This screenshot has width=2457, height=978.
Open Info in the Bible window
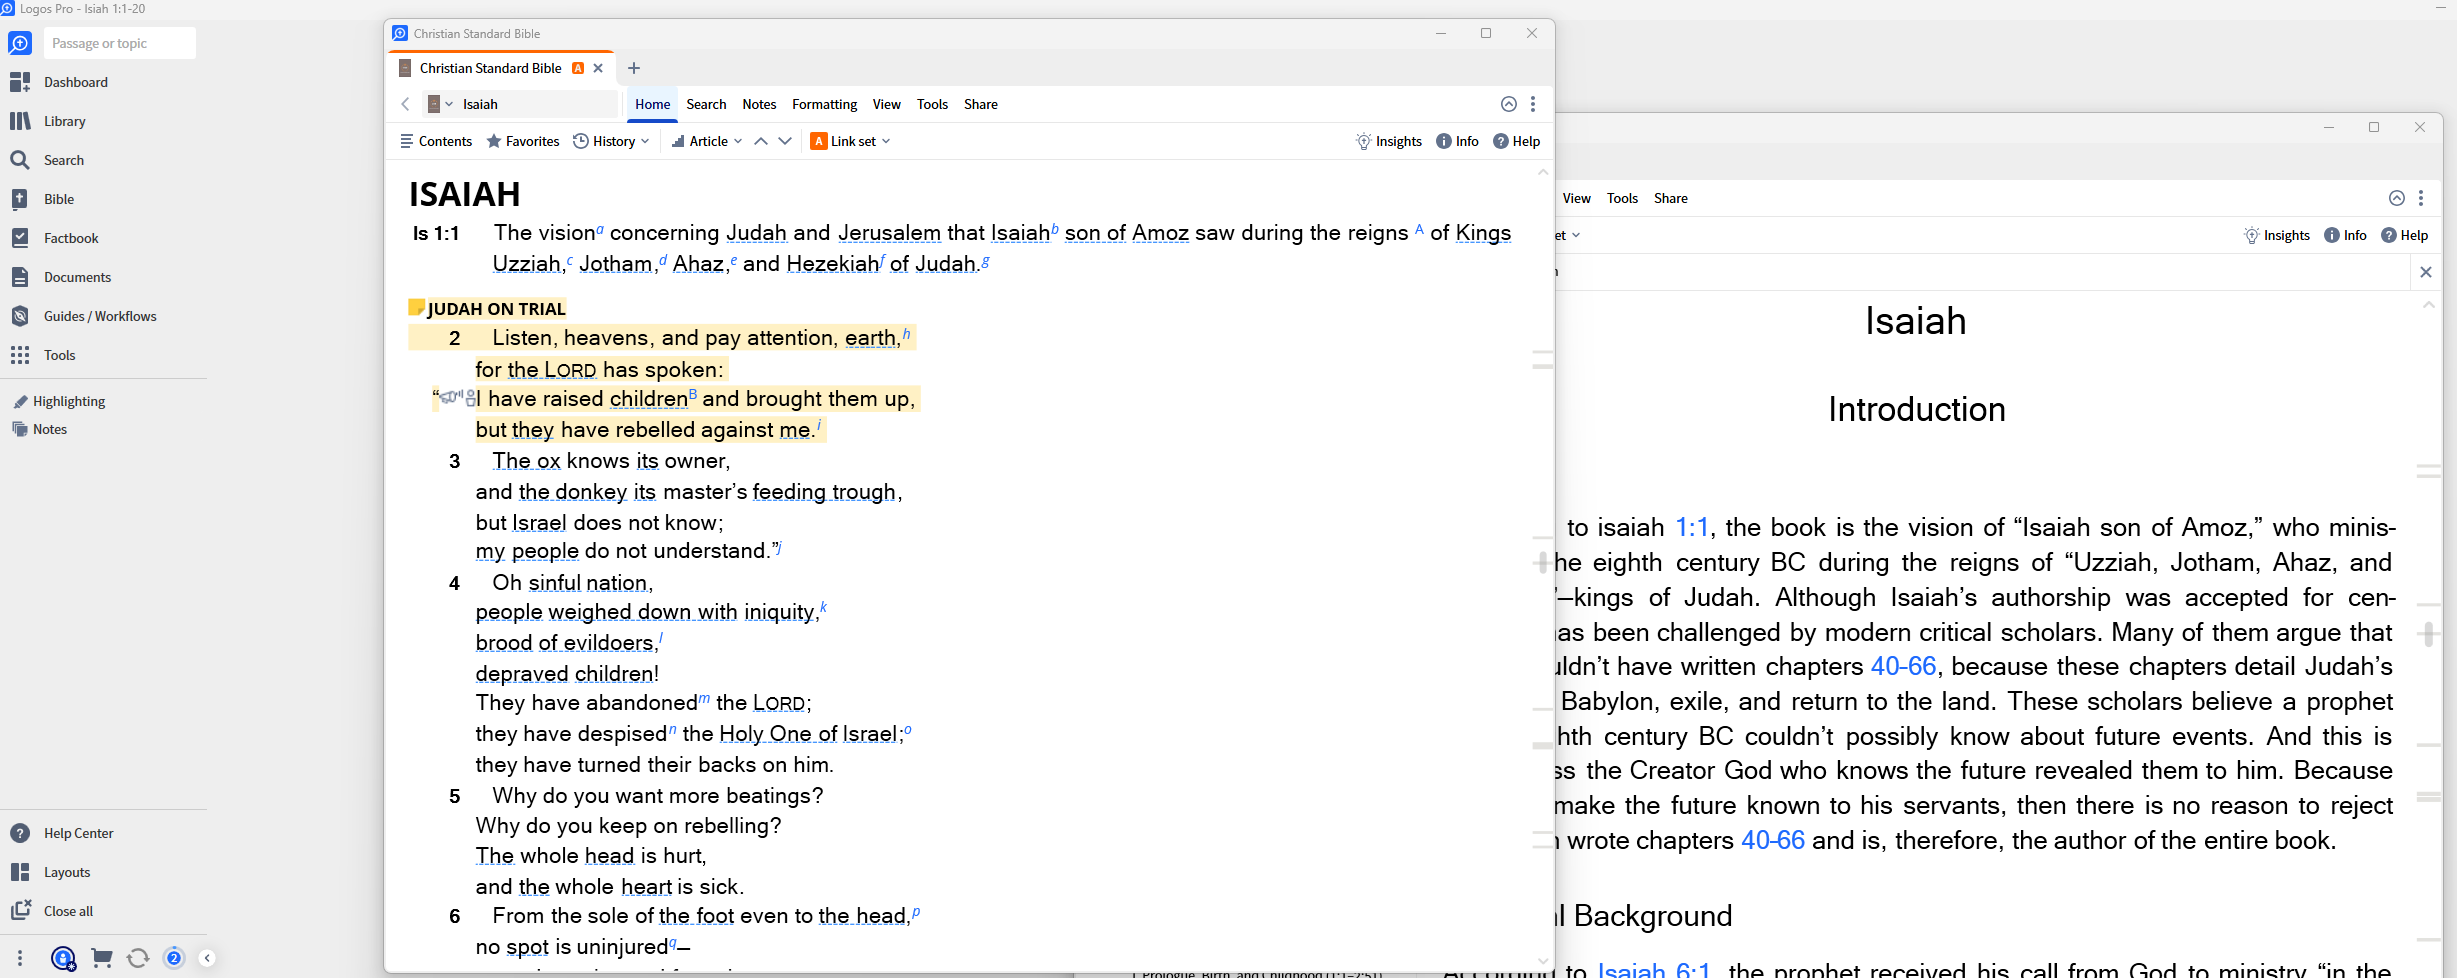1457,141
